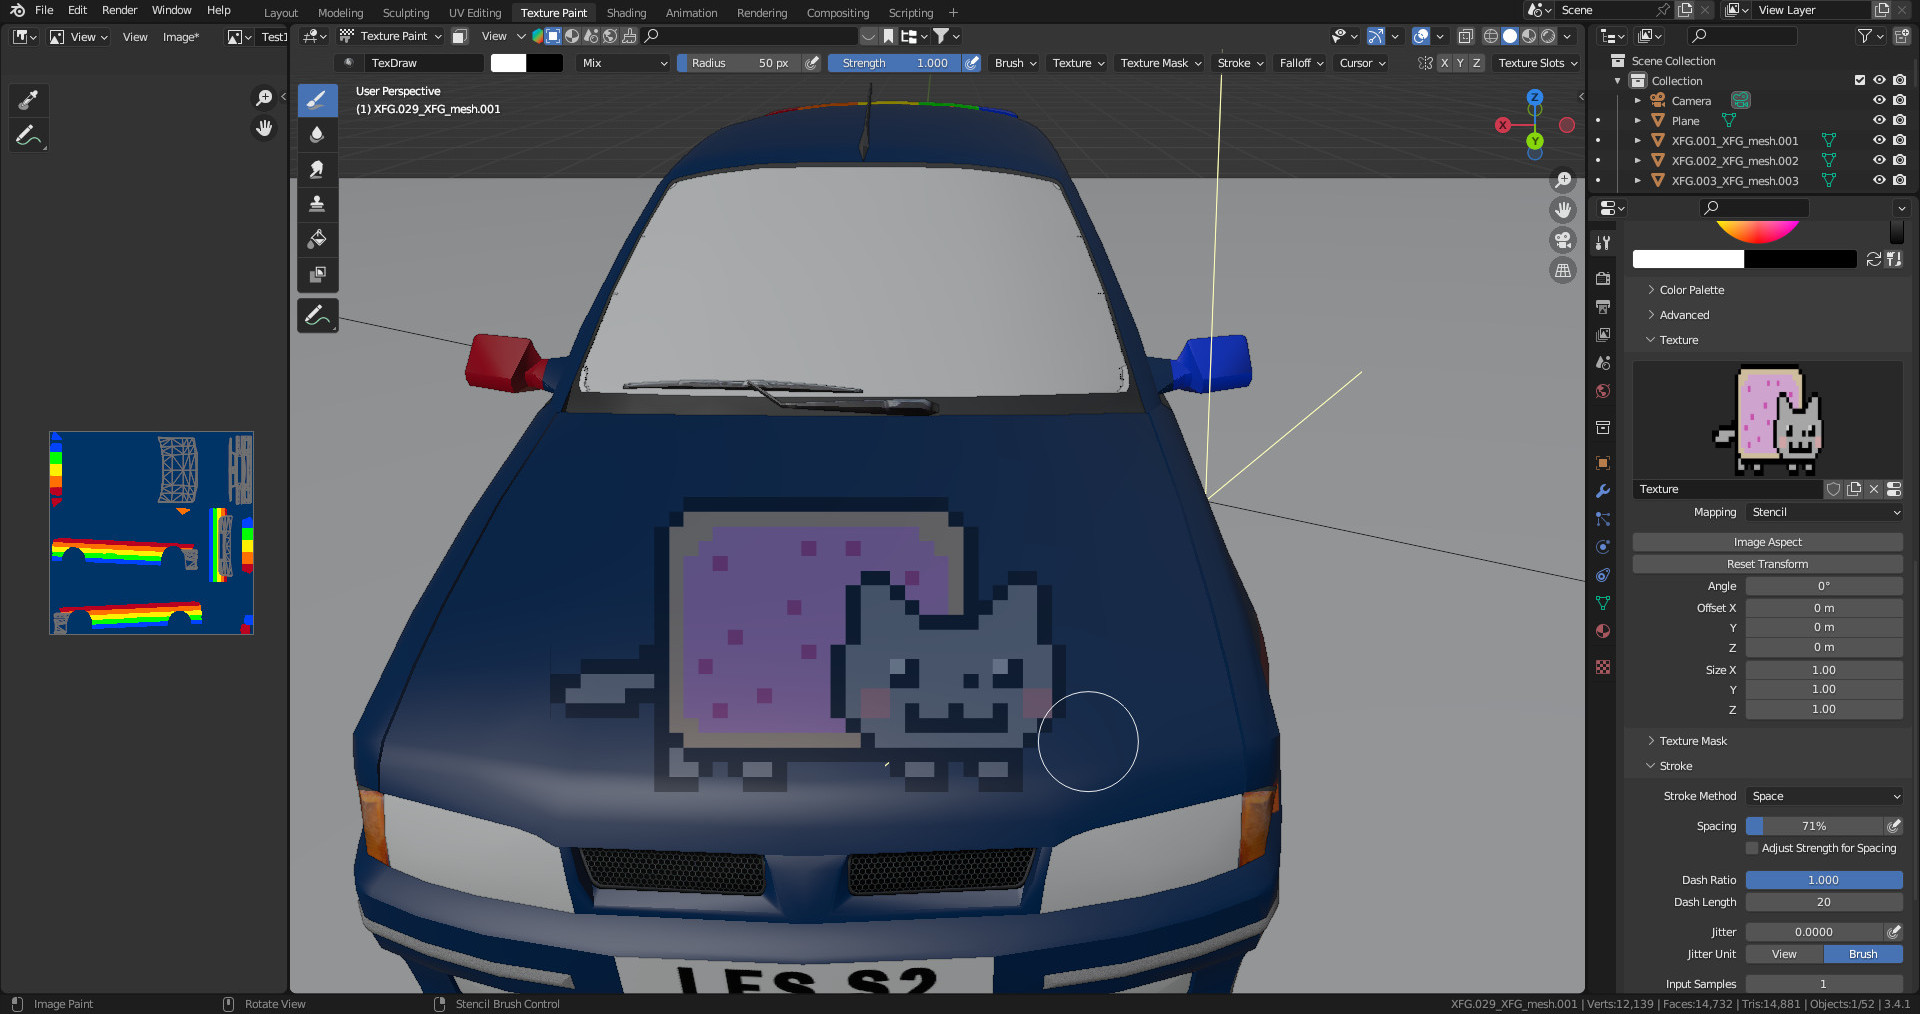Click the Dash Length value field
This screenshot has height=1014, width=1920.
1824,902
